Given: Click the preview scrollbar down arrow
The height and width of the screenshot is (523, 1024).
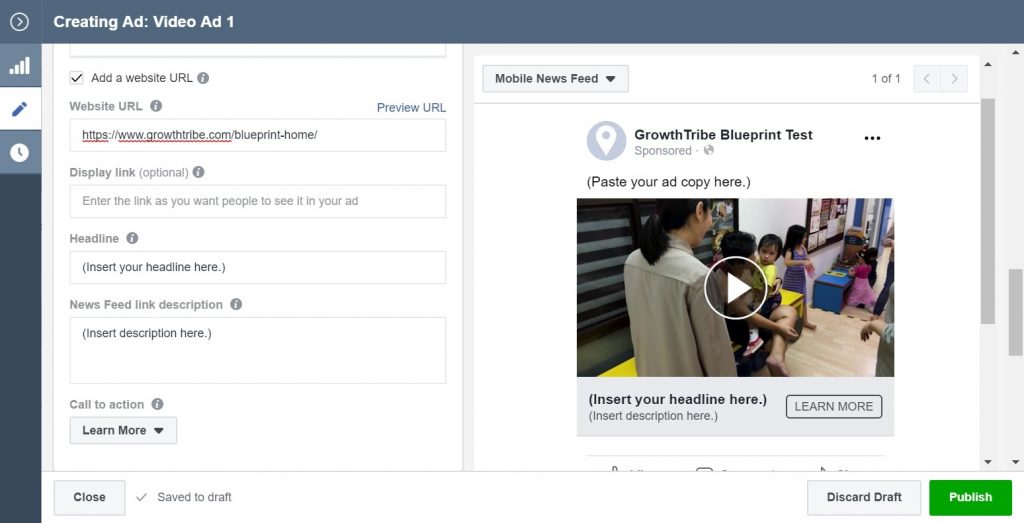Looking at the screenshot, I should pos(987,462).
